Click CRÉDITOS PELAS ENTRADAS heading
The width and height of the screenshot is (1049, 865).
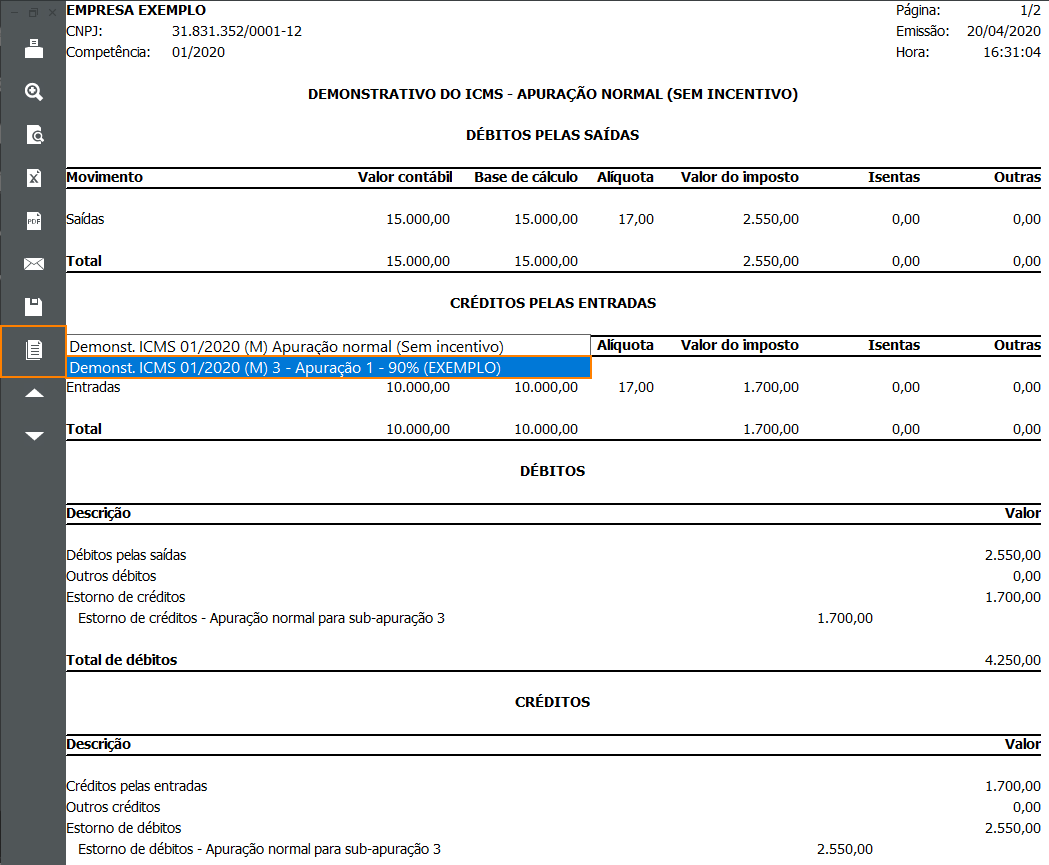pyautogui.click(x=553, y=303)
